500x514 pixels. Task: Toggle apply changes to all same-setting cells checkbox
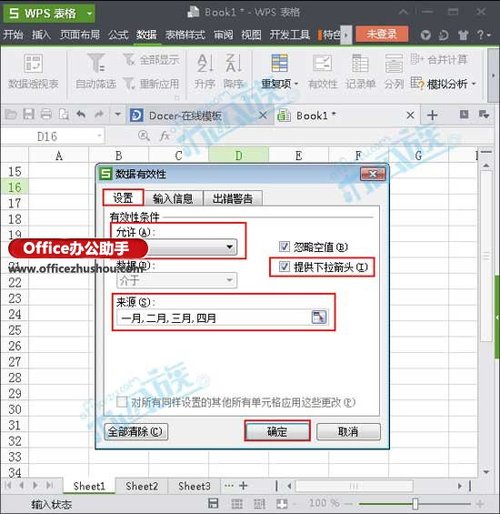tap(122, 402)
